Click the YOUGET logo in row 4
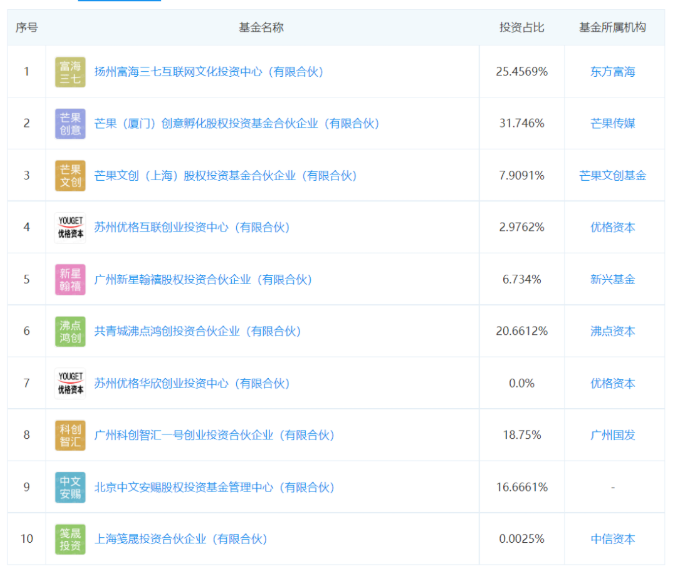 pos(70,227)
